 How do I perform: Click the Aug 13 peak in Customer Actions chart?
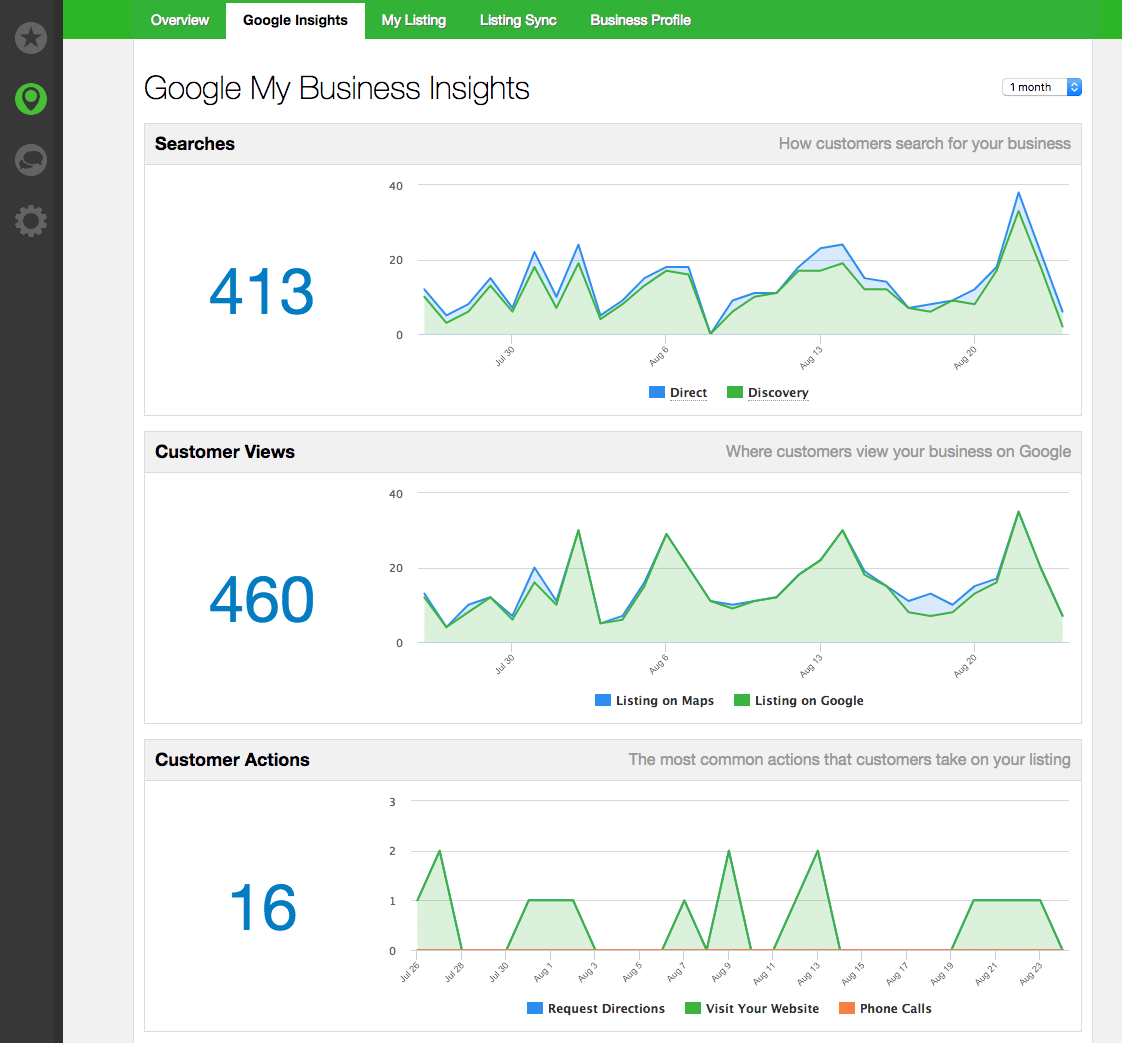tap(818, 851)
